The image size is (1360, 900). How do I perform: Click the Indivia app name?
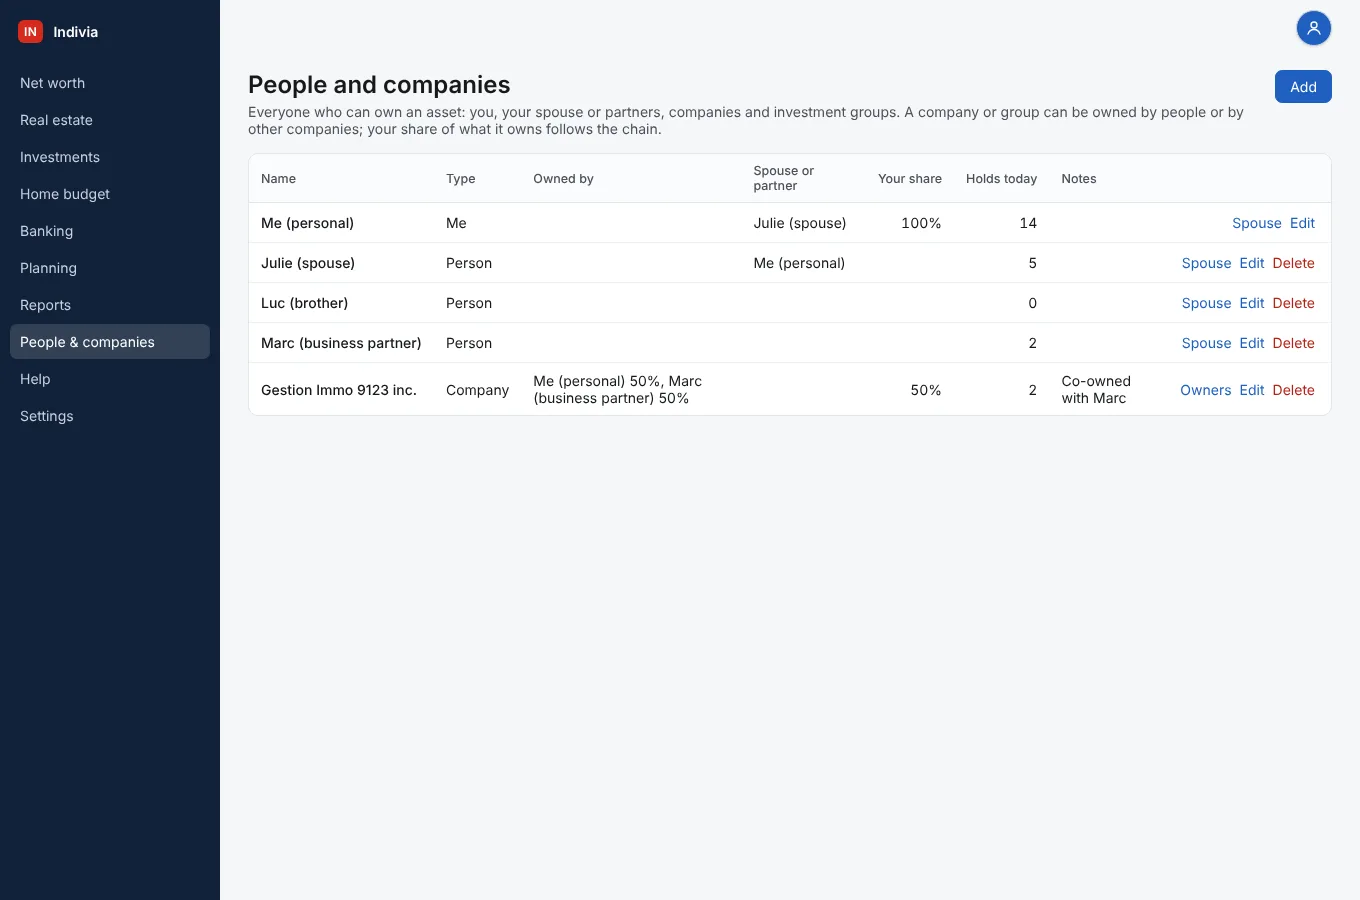tap(76, 32)
